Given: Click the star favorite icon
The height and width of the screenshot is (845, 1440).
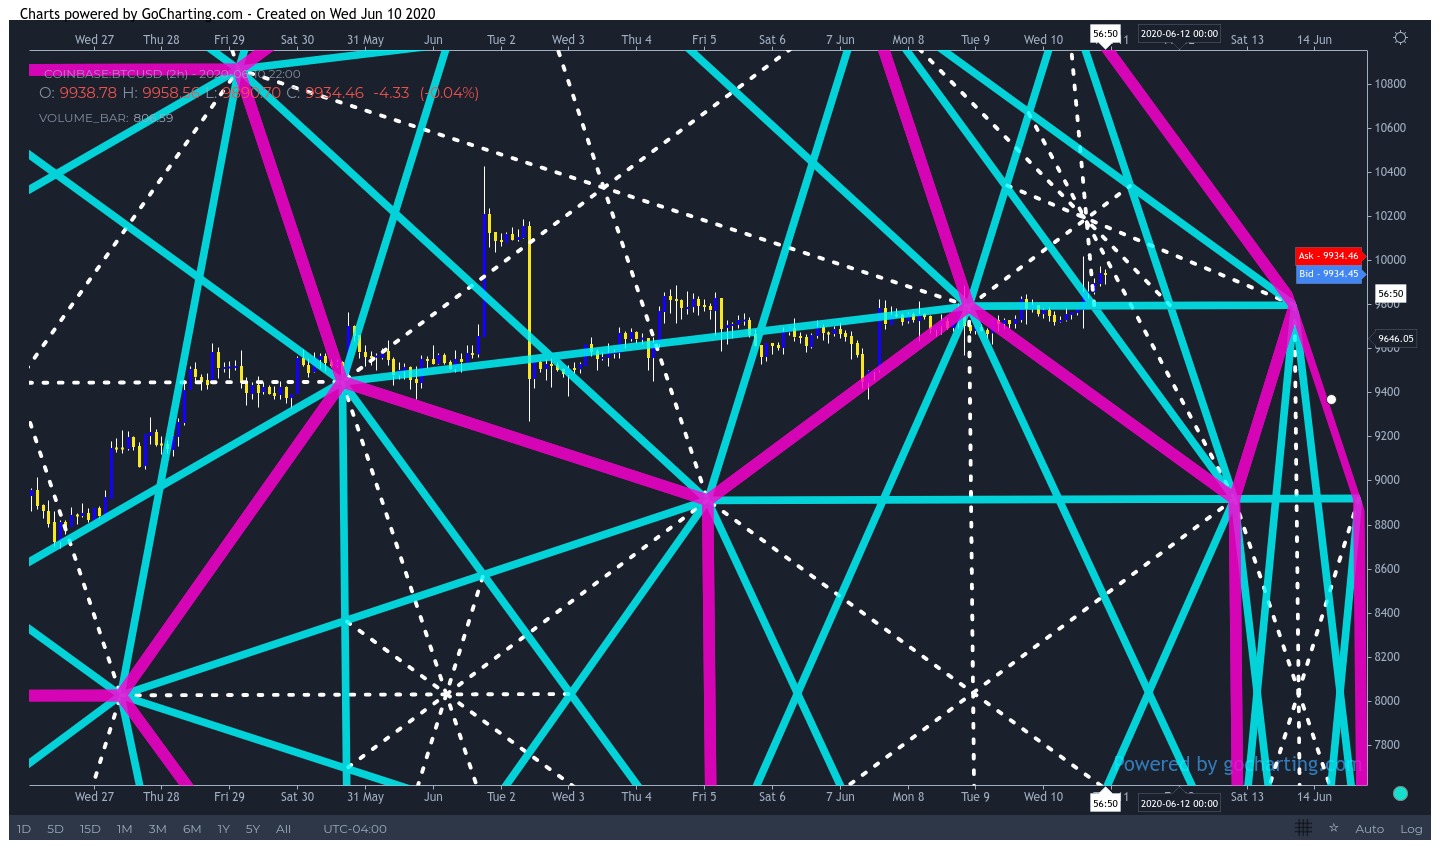Looking at the screenshot, I should [x=1333, y=828].
